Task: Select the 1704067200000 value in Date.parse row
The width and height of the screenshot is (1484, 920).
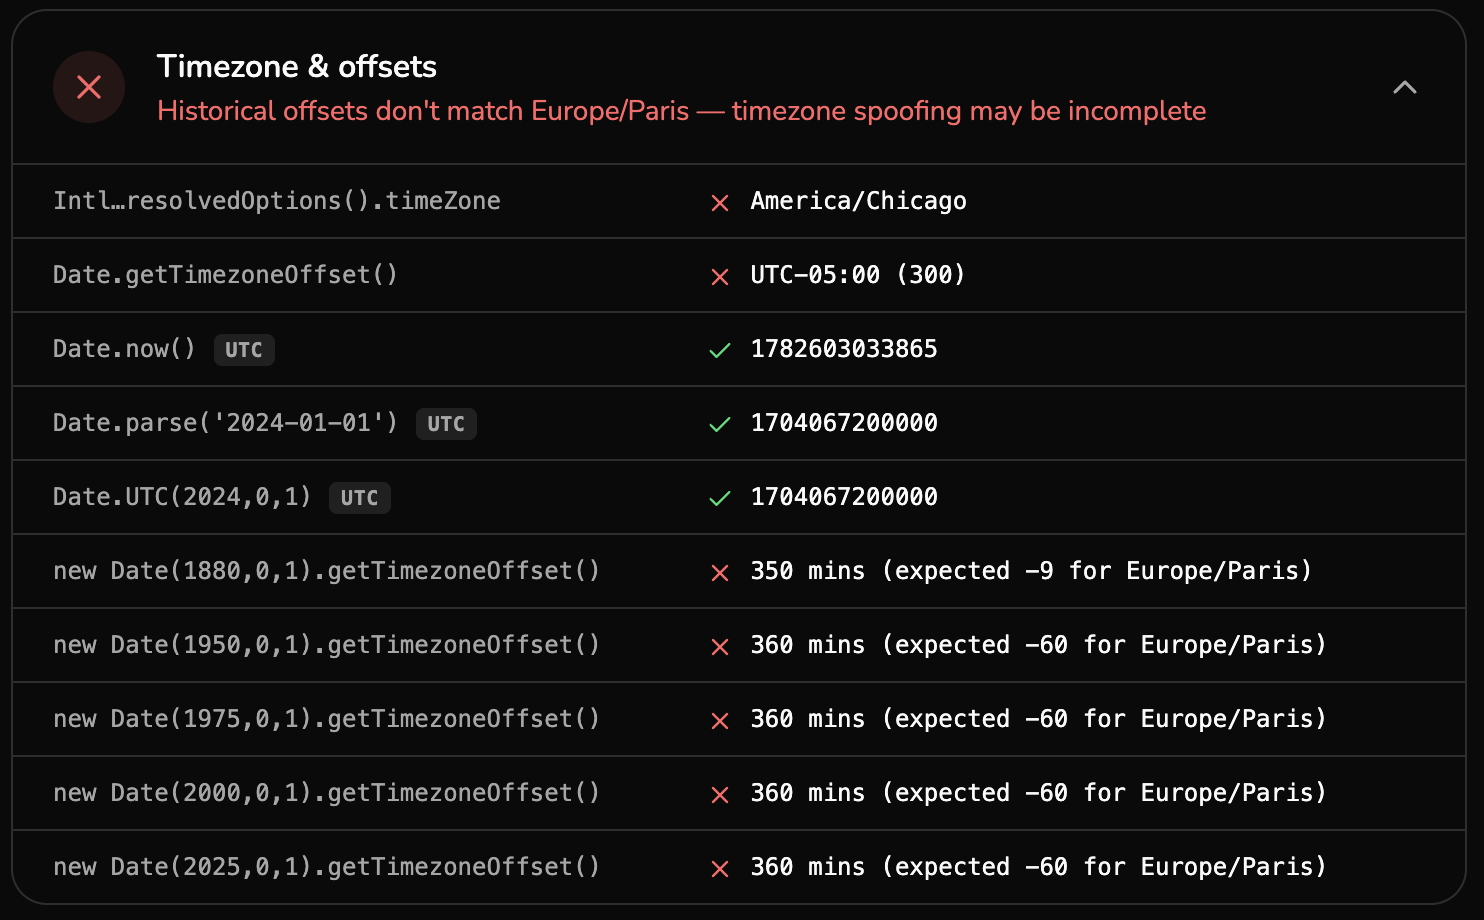Action: point(844,423)
